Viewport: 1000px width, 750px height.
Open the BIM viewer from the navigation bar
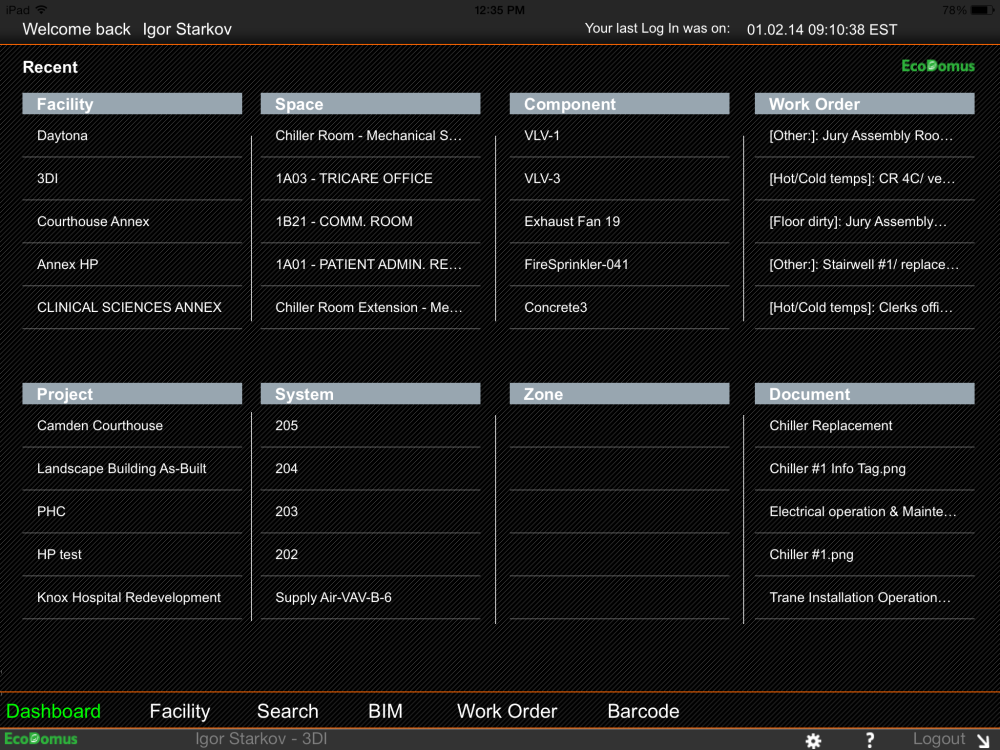(x=385, y=711)
